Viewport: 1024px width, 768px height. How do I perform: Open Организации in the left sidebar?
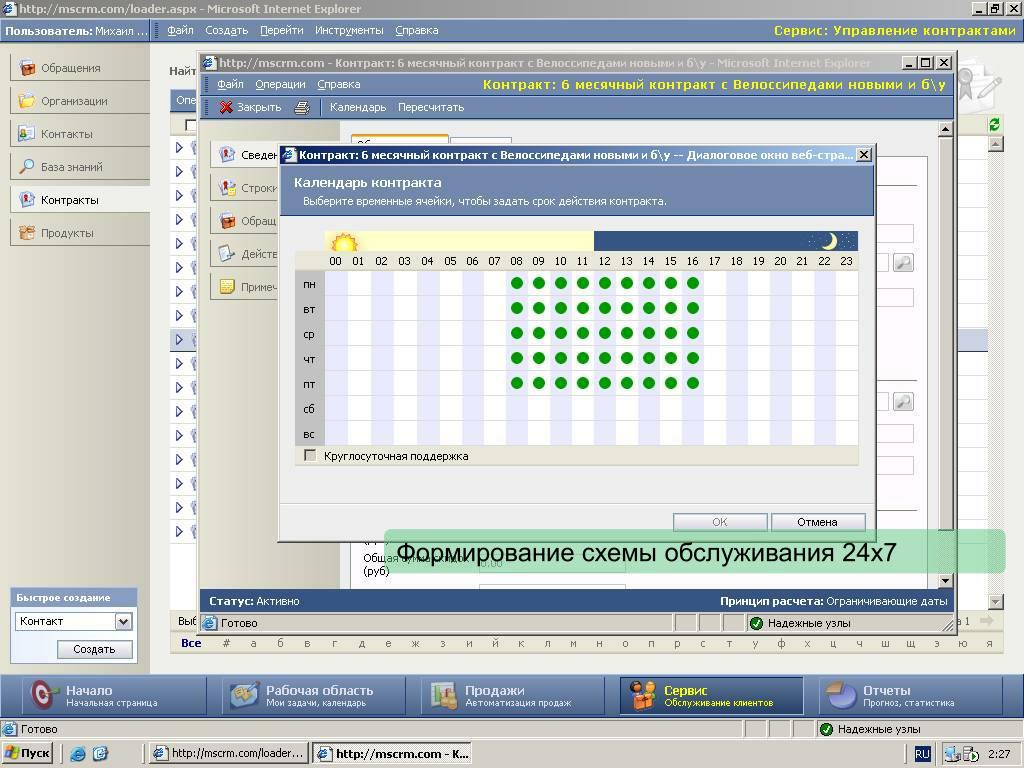(80, 101)
